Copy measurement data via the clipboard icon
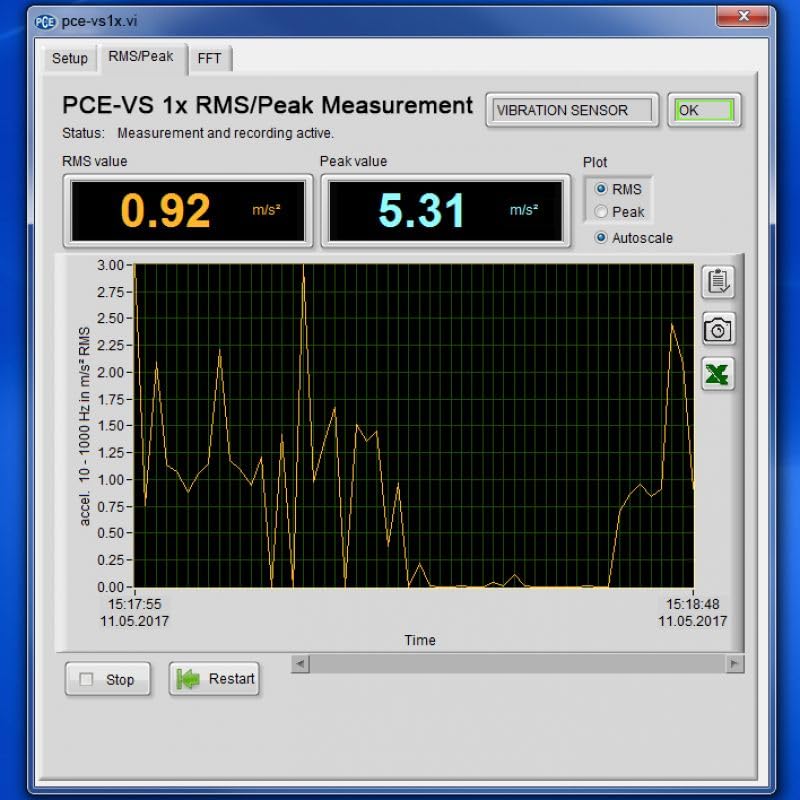800x800 pixels. (716, 282)
